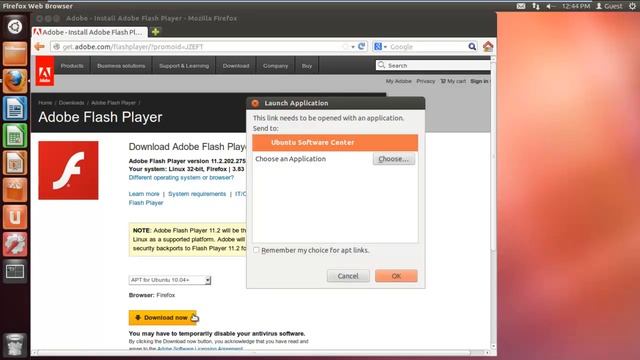Open the Ubuntu Dash home launcher

click(15, 27)
